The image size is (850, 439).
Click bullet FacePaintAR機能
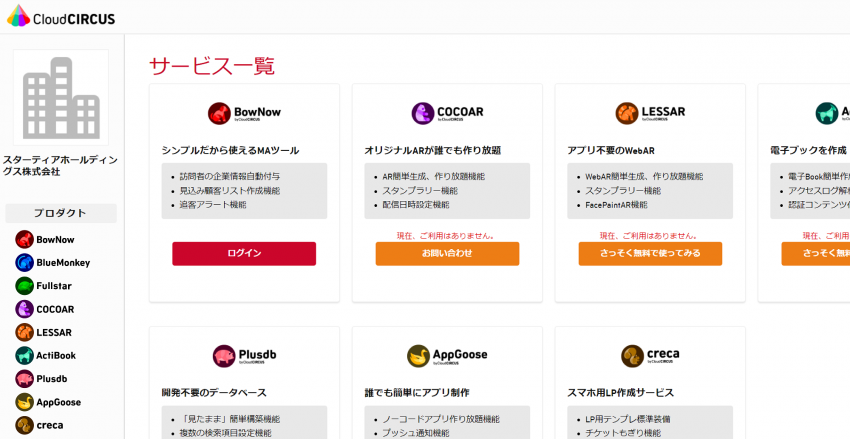(x=616, y=205)
